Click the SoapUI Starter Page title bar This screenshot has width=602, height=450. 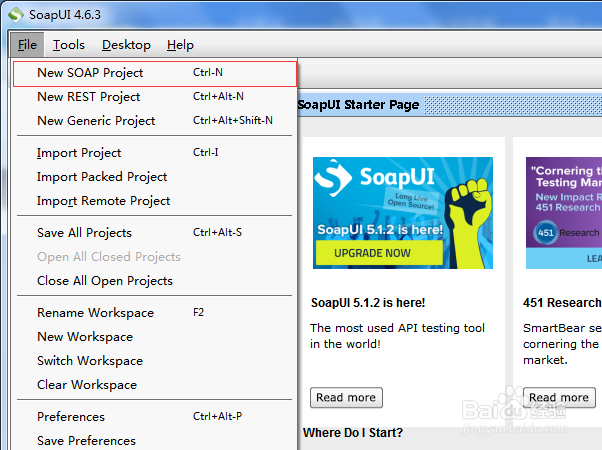point(450,104)
